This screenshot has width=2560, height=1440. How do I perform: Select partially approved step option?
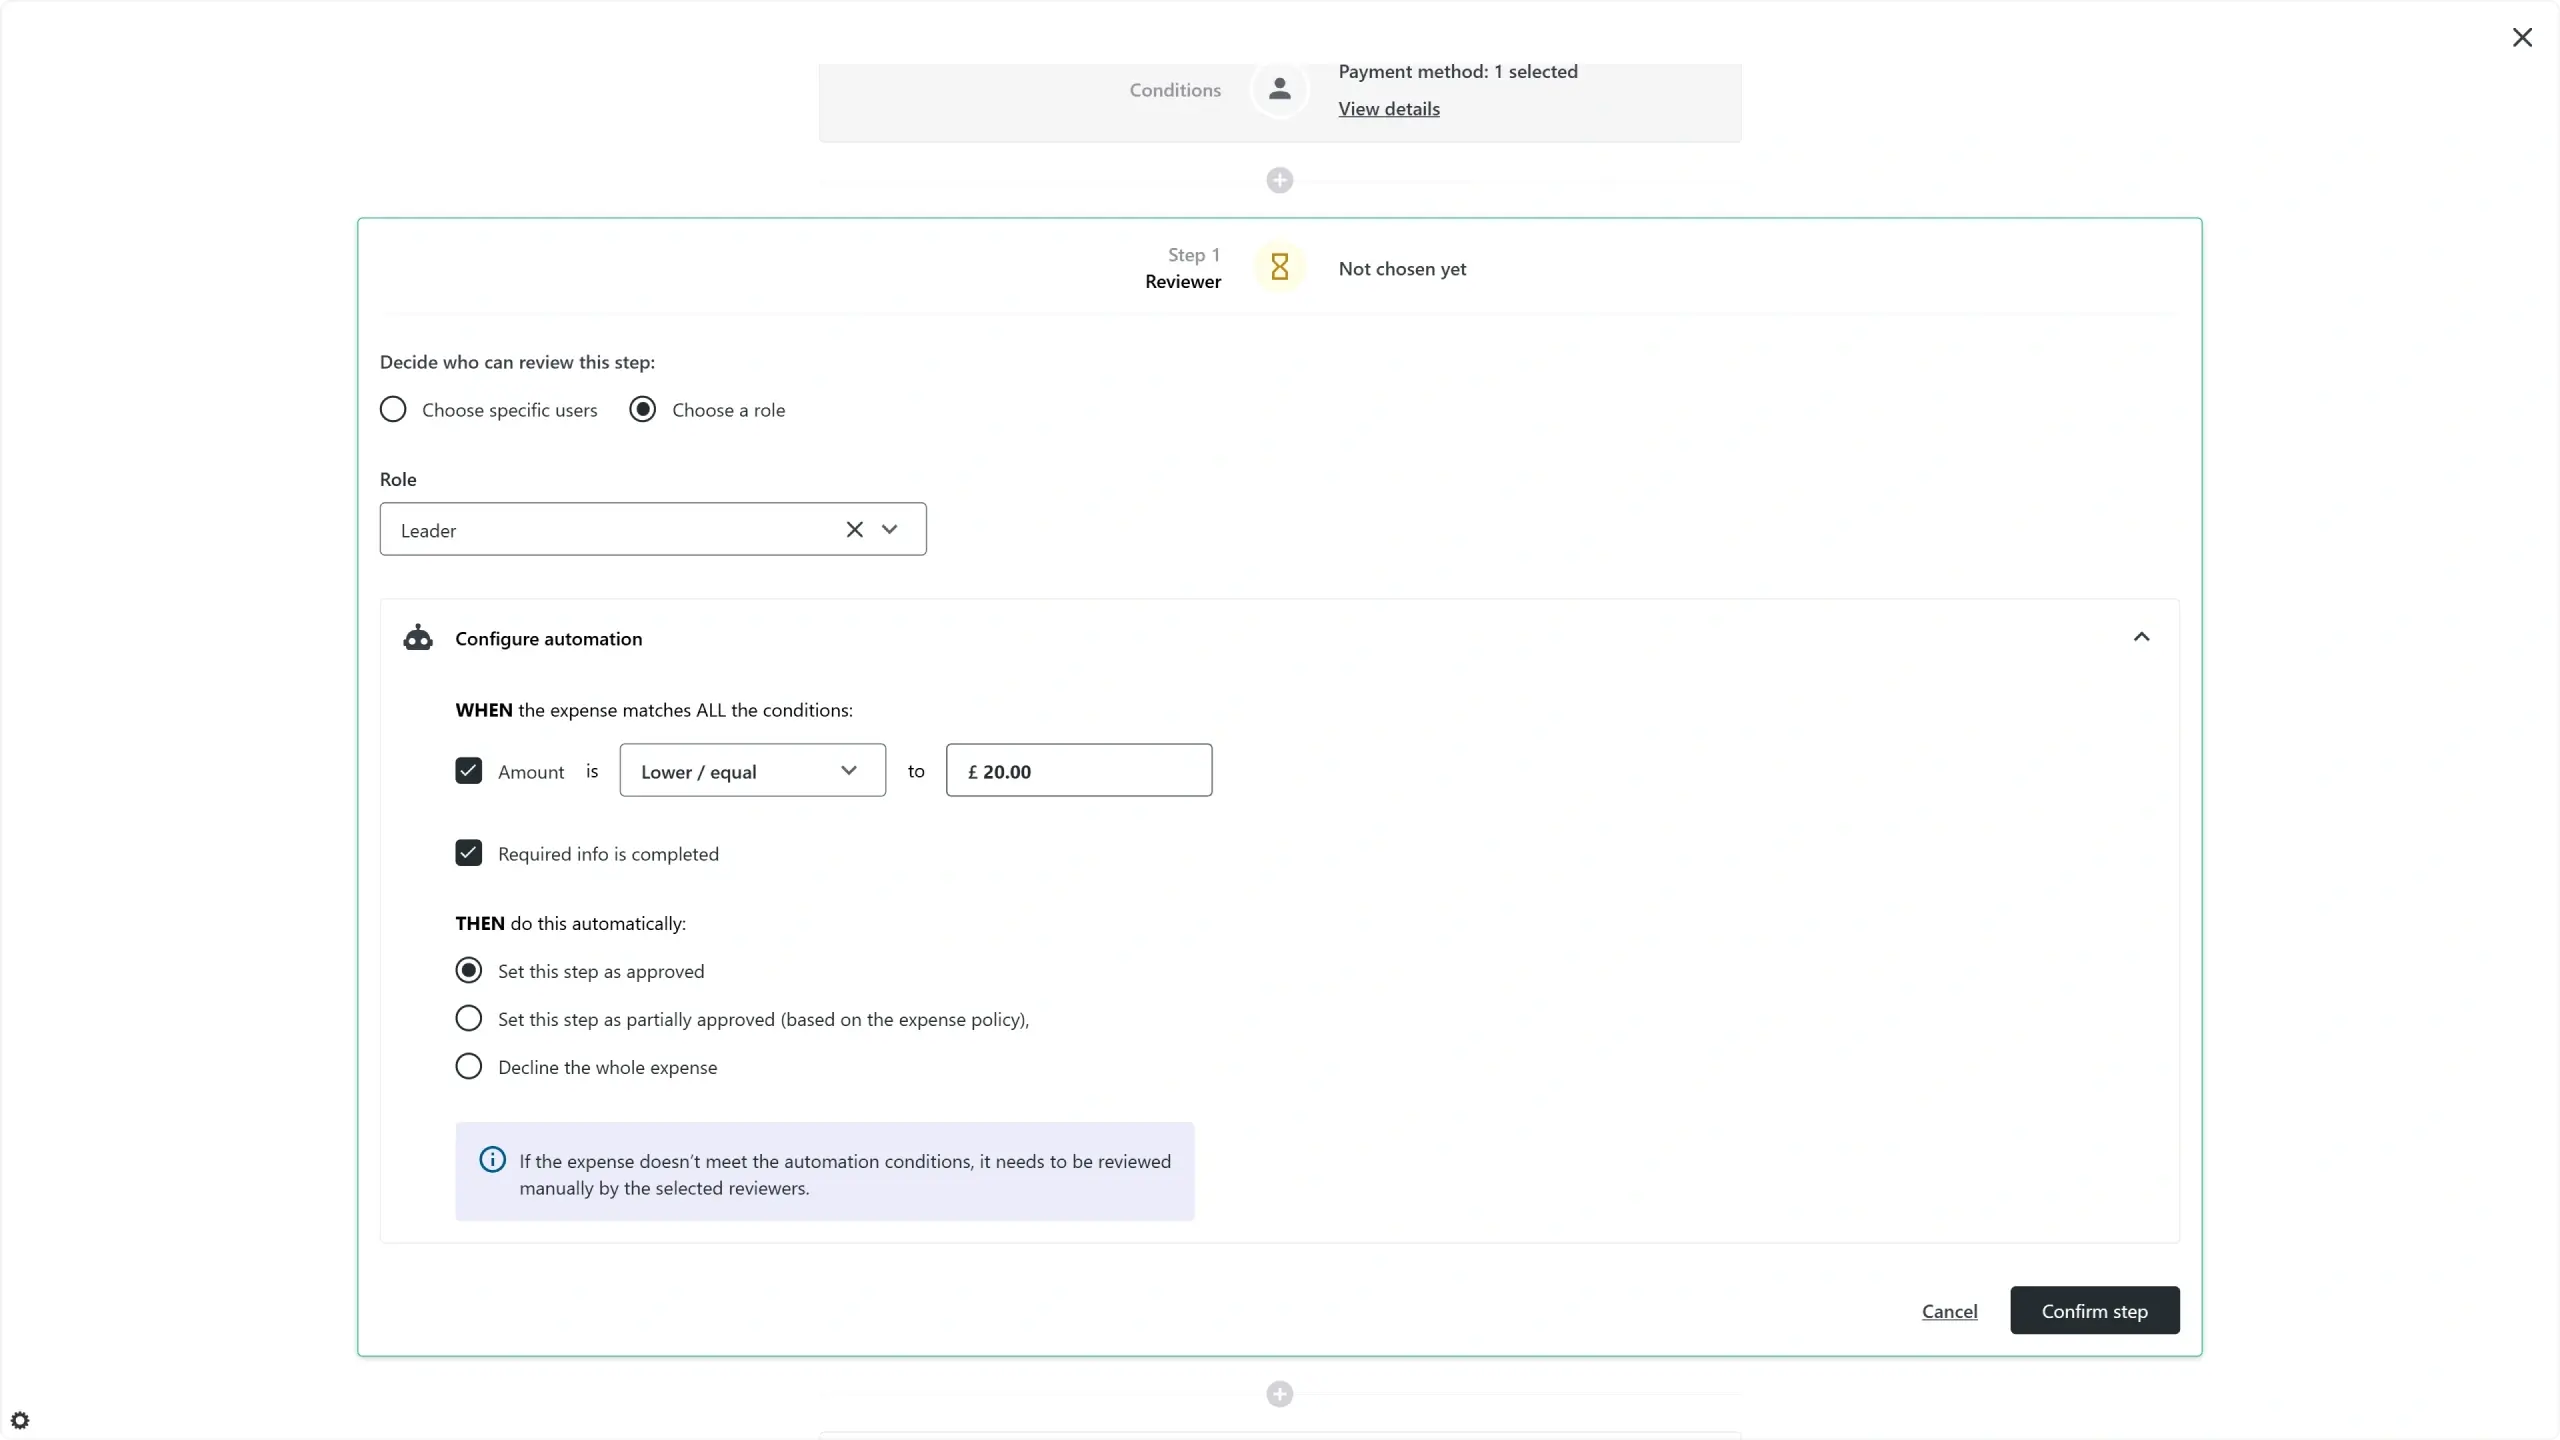tap(468, 1018)
